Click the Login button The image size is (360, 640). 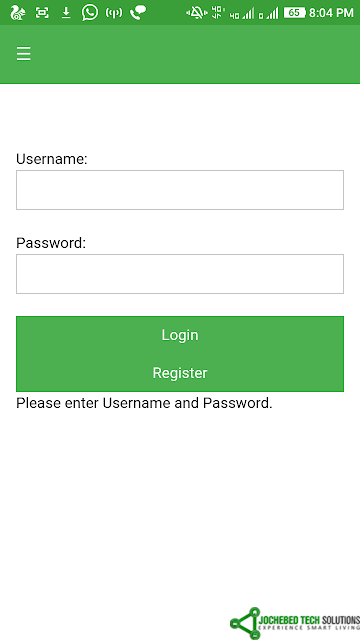pyautogui.click(x=180, y=335)
